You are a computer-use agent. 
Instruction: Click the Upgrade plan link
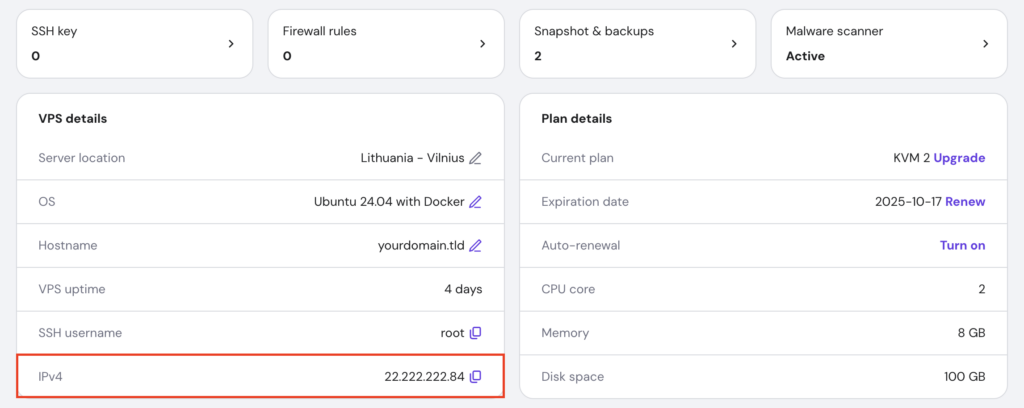[x=959, y=158]
